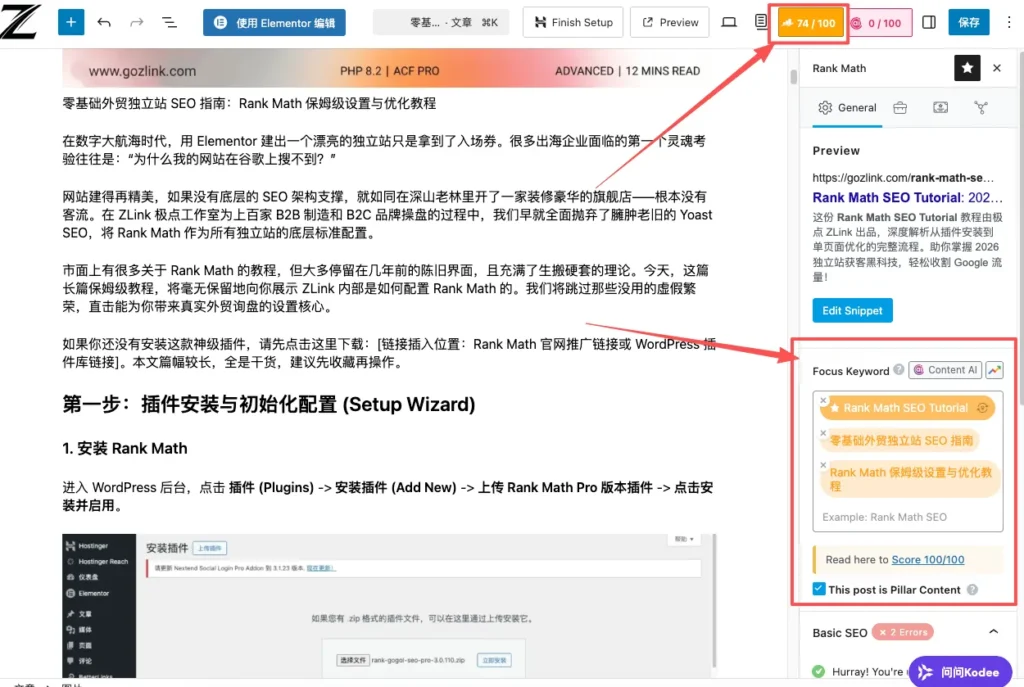This screenshot has width=1024, height=687.
Task: Select keyword tag Rank Math 保姆级设置与优化教程
Action: pyautogui.click(x=910, y=479)
